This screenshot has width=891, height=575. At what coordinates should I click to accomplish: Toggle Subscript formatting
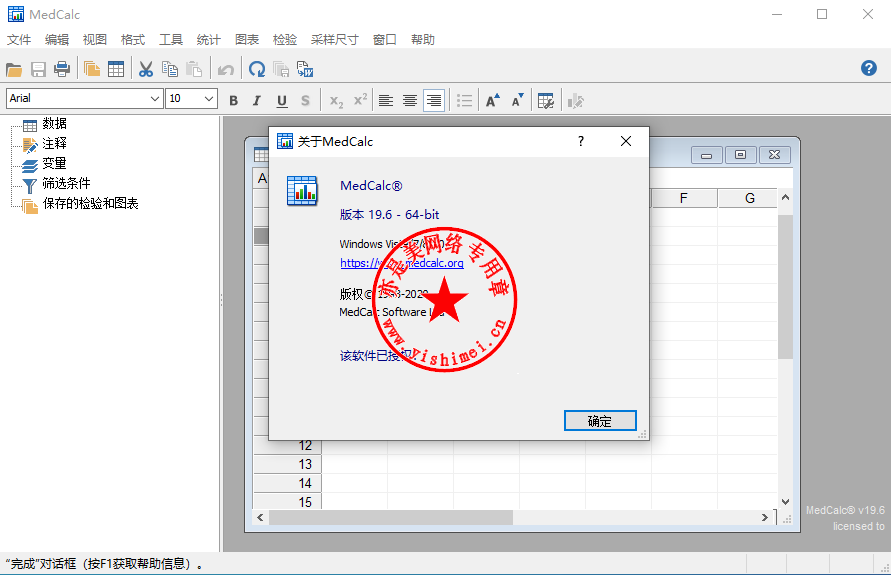point(336,101)
